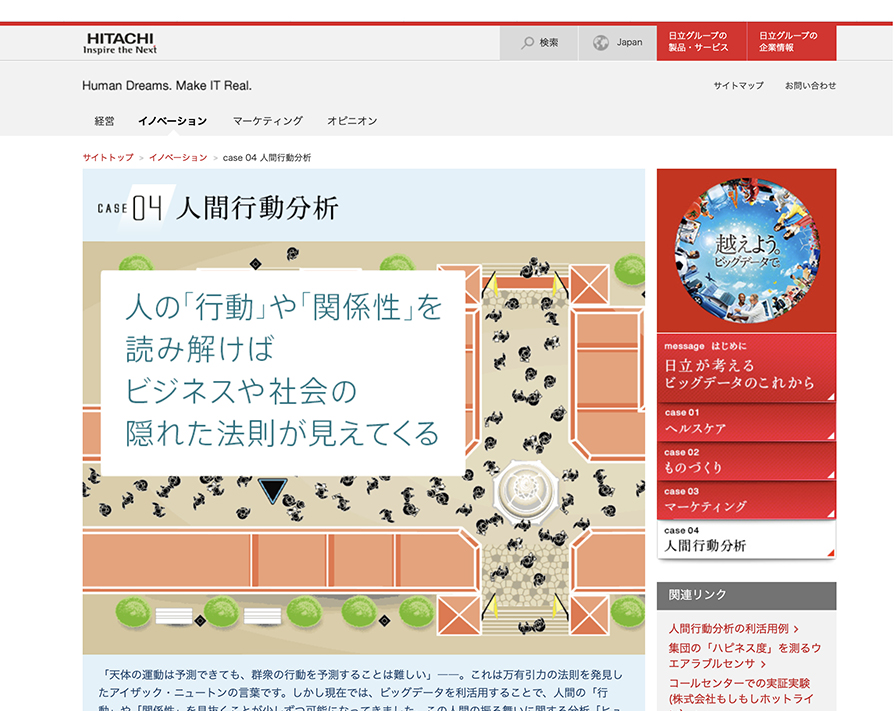Screen dimensions: 894x711
Task: Click the white circular fountain in the plaza
Action: point(522,487)
